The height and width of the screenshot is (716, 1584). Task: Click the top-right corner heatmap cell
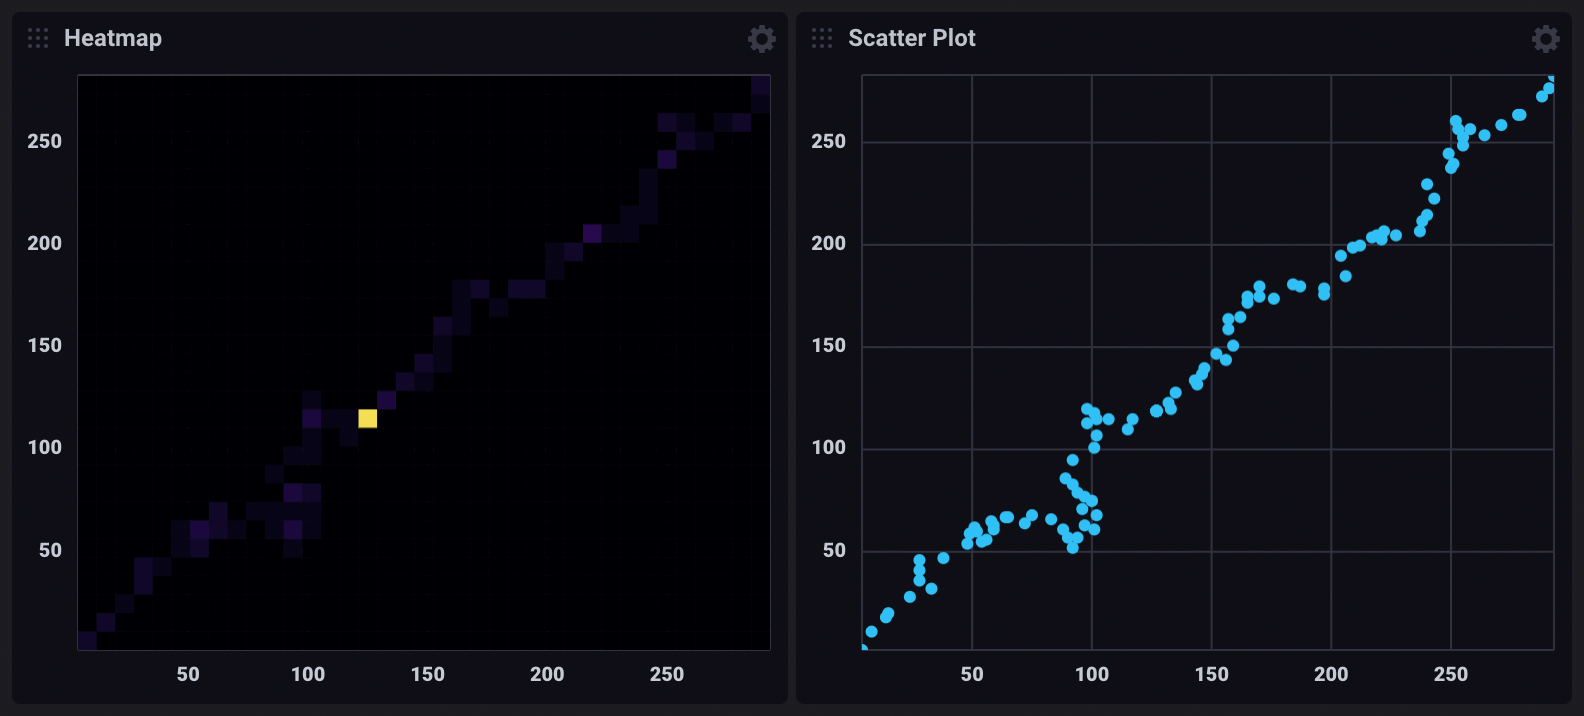click(x=760, y=85)
